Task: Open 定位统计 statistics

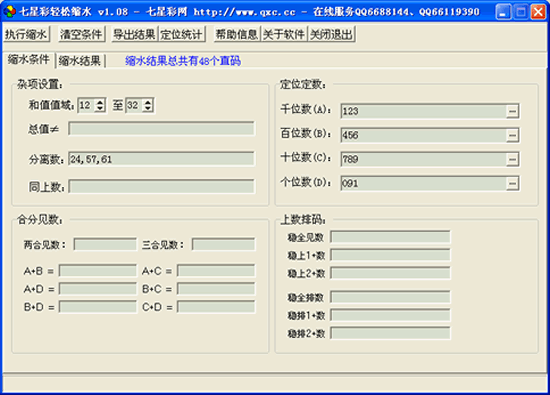Action: [x=182, y=34]
